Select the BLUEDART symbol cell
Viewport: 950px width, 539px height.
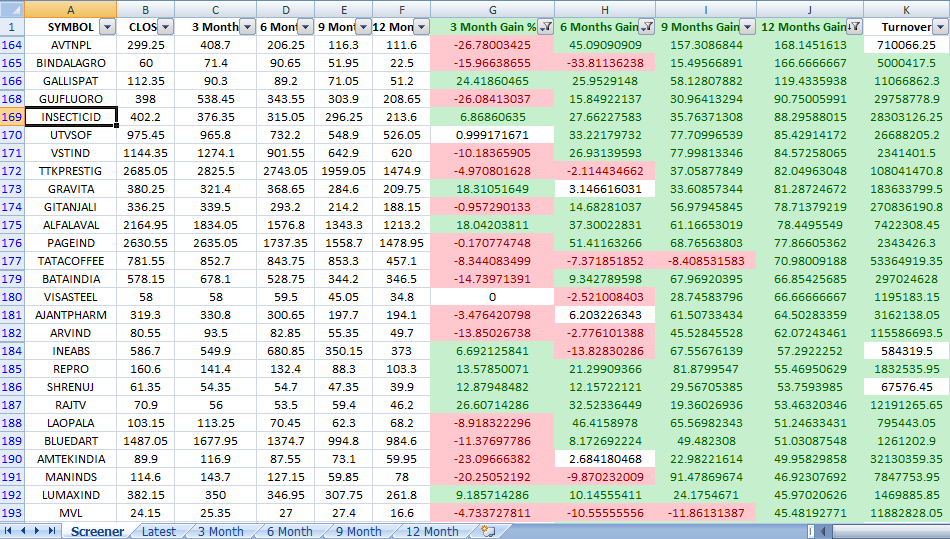pos(70,441)
